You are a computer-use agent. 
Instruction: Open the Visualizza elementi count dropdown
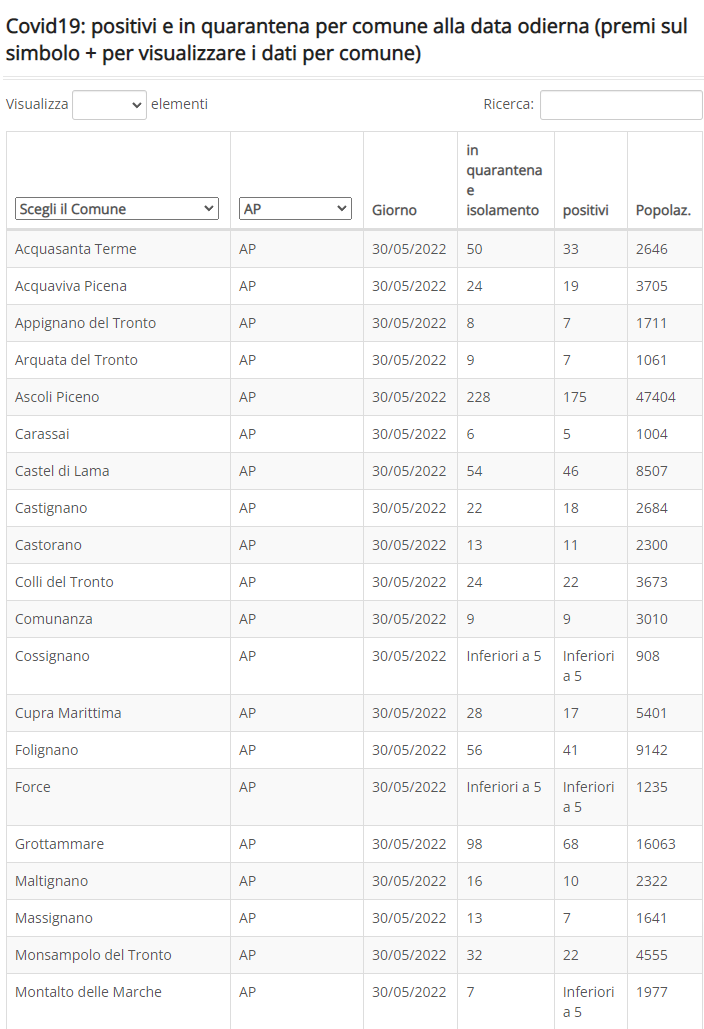pyautogui.click(x=109, y=105)
